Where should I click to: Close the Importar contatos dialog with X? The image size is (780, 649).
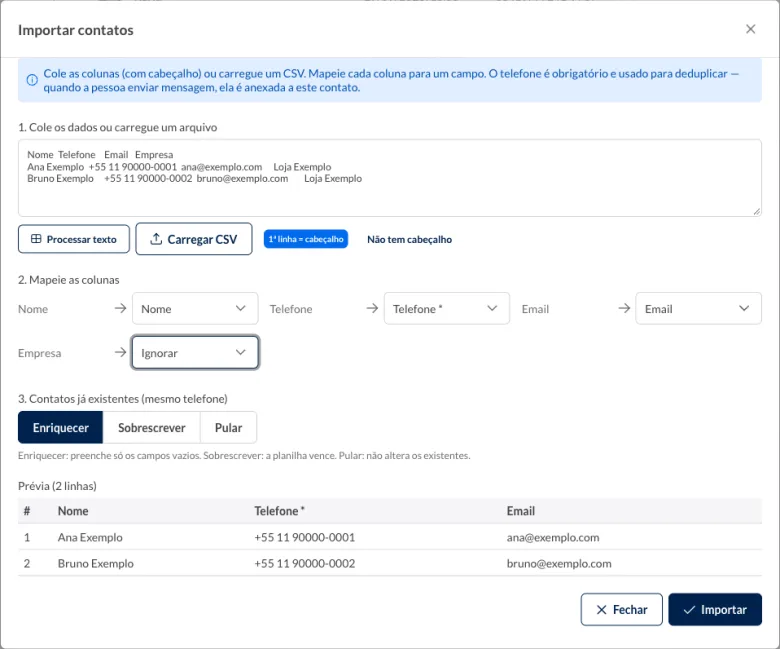click(x=750, y=29)
